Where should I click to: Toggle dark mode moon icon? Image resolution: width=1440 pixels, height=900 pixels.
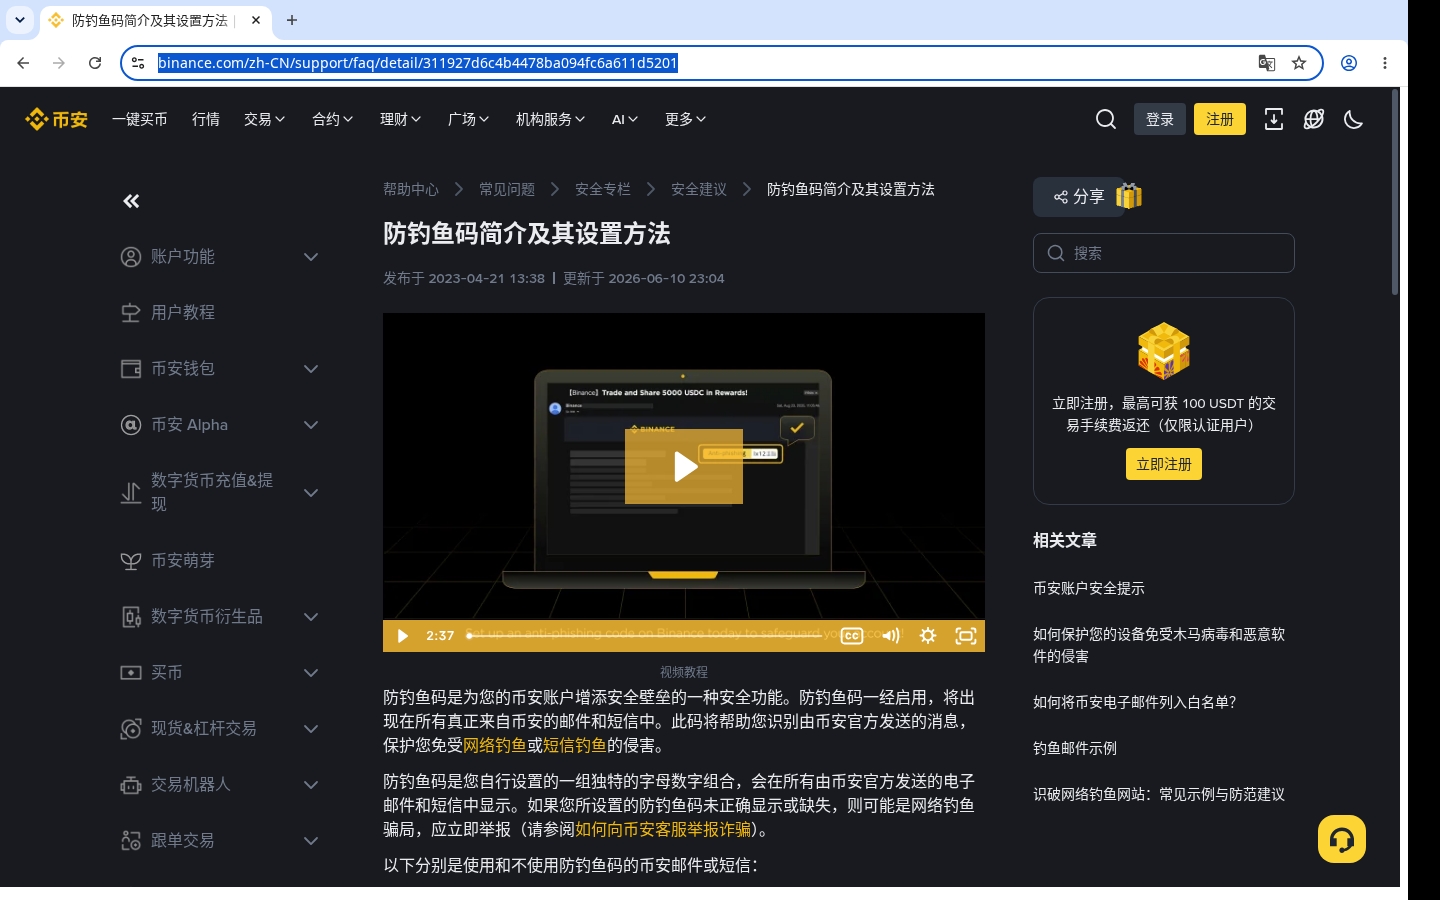(1354, 119)
